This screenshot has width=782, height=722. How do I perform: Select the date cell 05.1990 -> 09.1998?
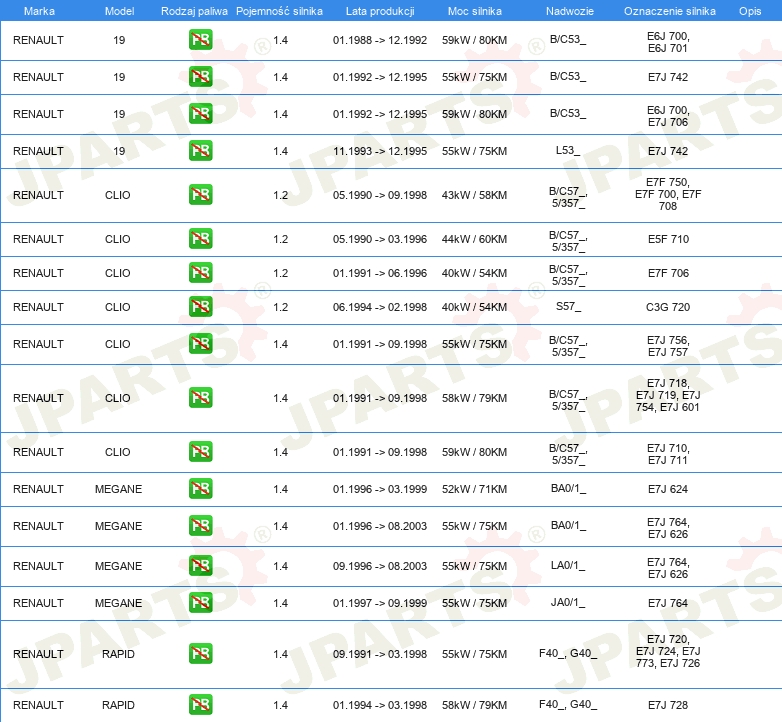tap(380, 195)
